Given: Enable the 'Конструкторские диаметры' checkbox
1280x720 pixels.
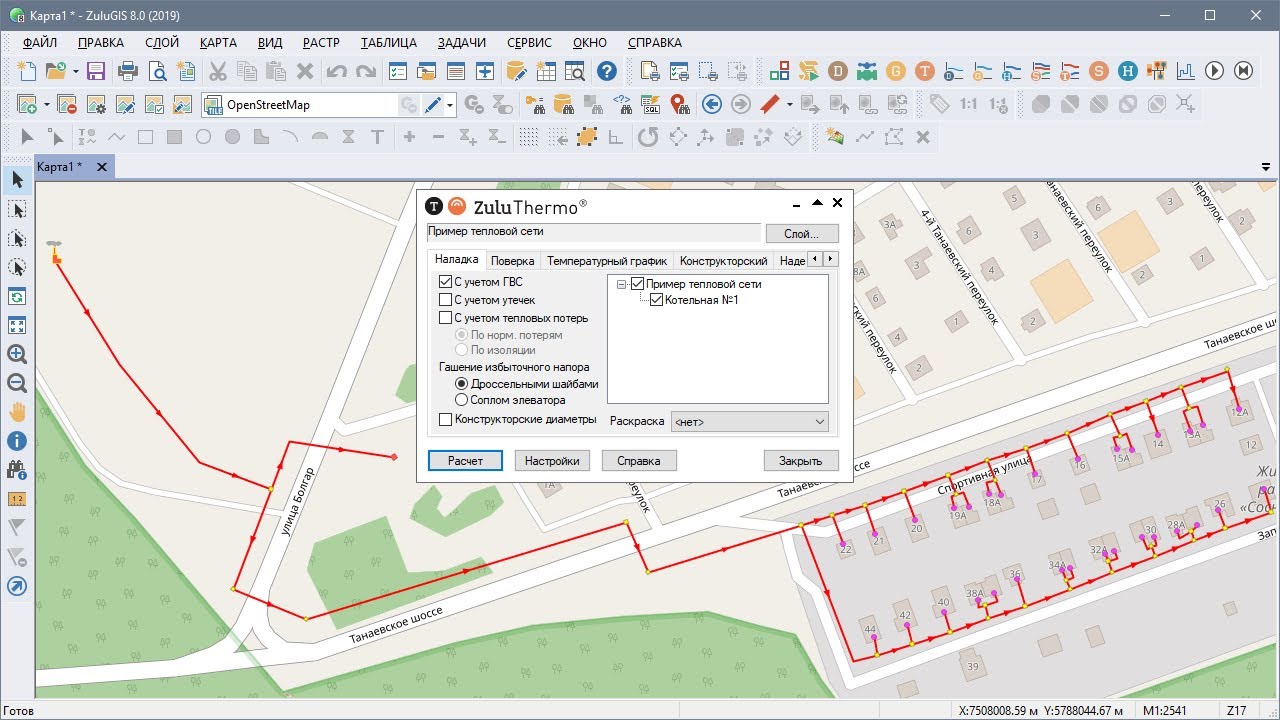Looking at the screenshot, I should click(x=446, y=419).
